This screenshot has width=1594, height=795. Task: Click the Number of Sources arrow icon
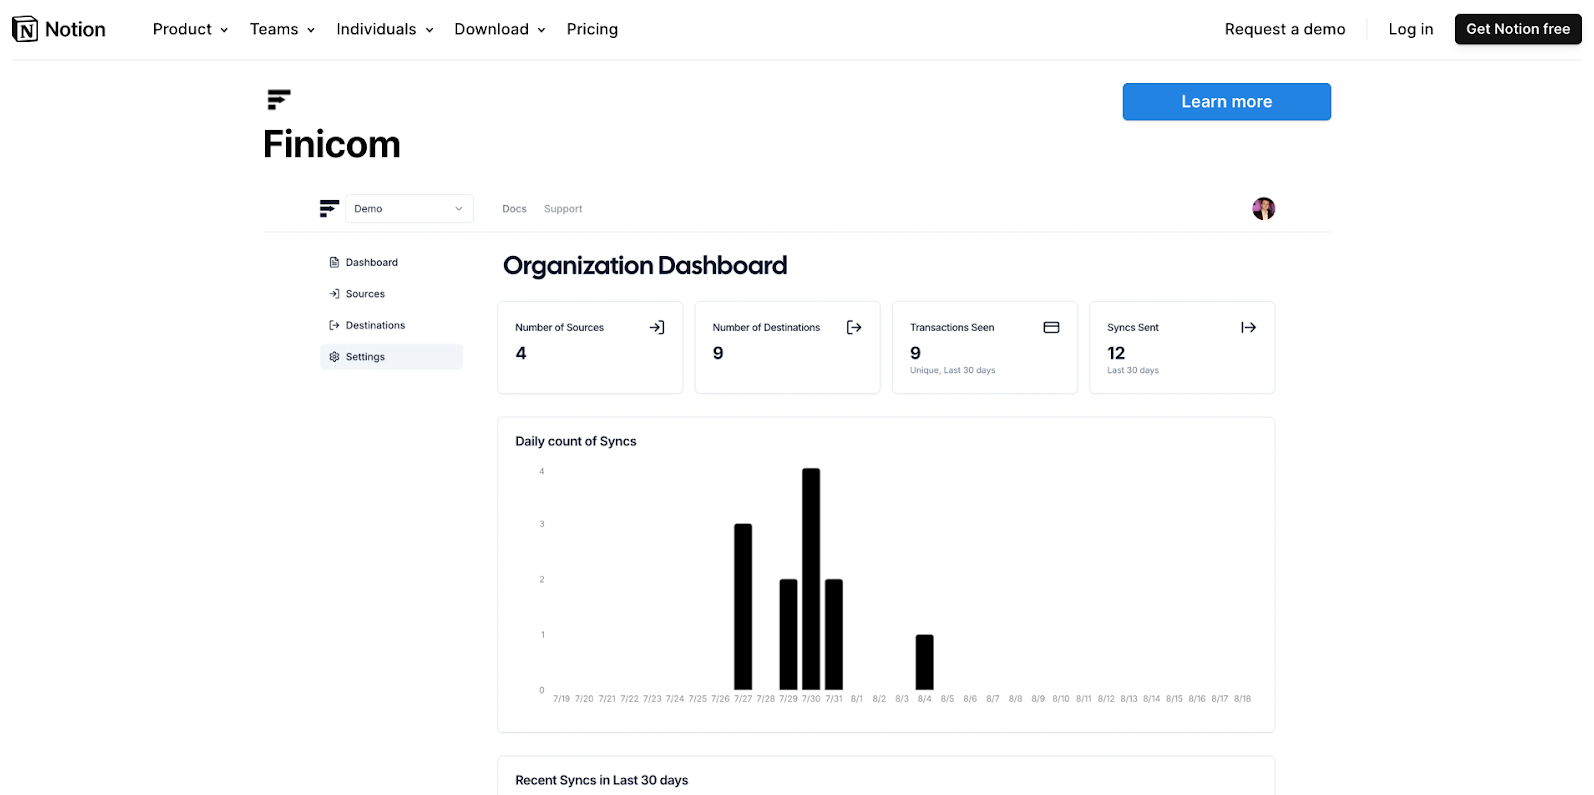[x=657, y=327]
